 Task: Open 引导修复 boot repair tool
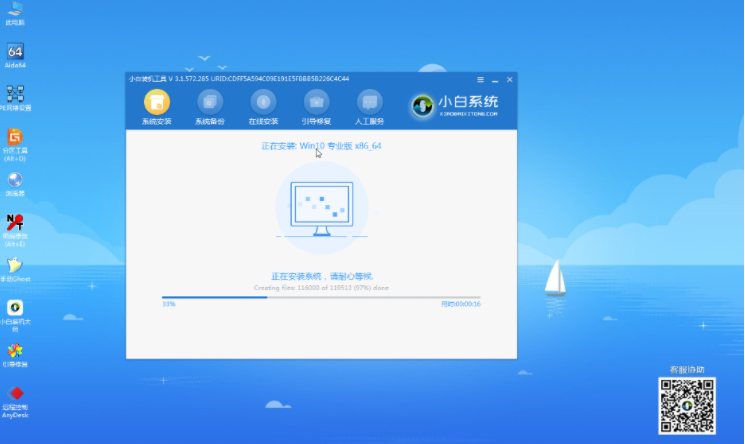(x=317, y=102)
